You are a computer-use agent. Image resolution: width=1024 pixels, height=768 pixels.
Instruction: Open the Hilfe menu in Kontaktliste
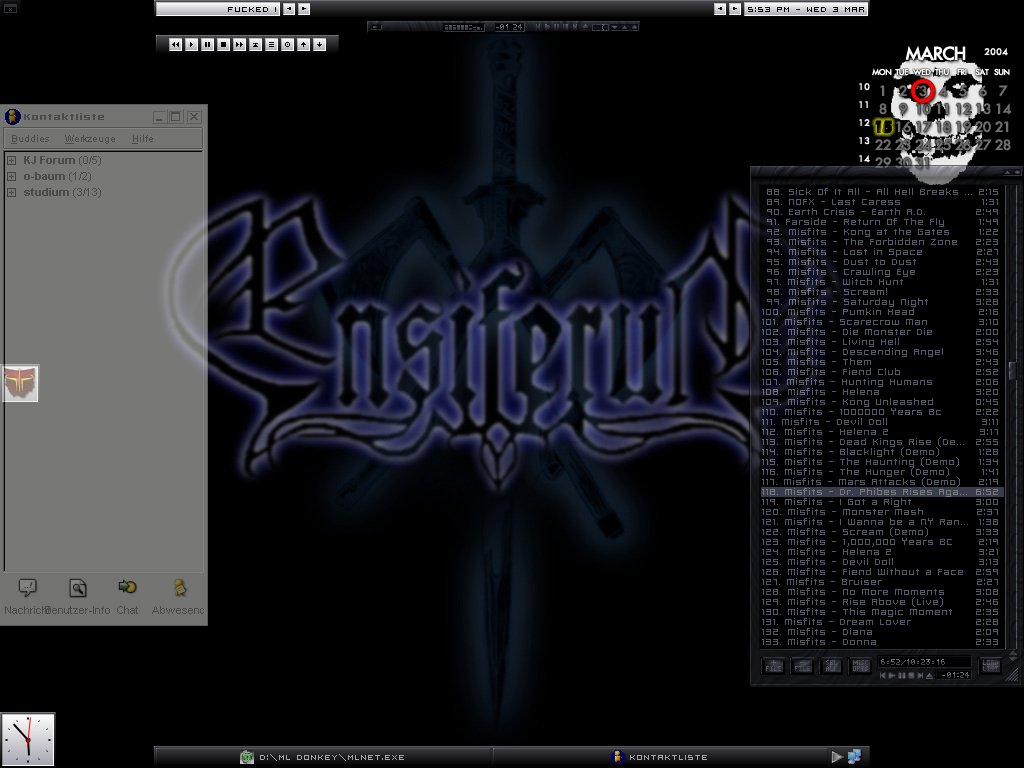[142, 138]
